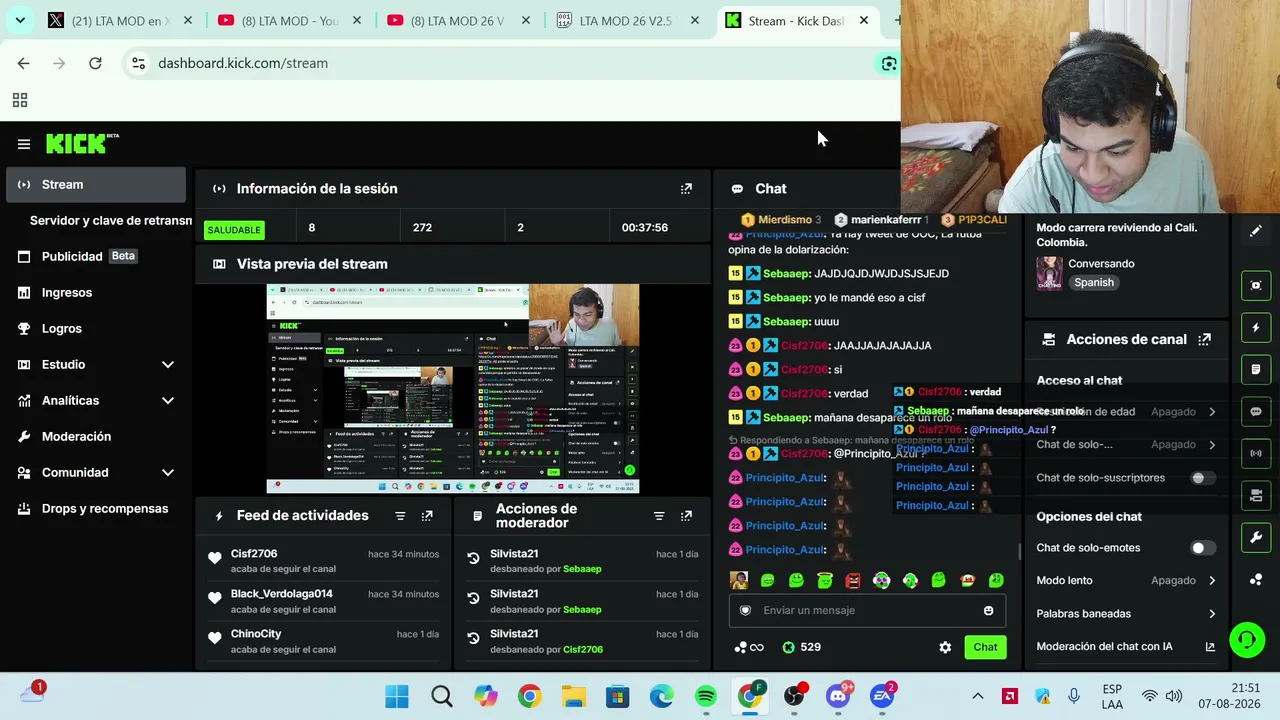Open Servidor y clave de retransmisión
1280x720 pixels.
[110, 220]
